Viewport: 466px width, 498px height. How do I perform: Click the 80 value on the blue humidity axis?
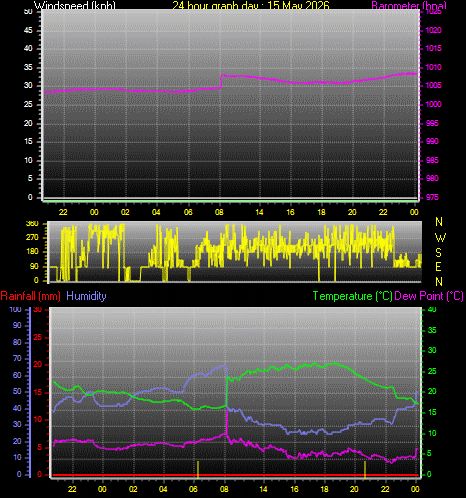17,342
